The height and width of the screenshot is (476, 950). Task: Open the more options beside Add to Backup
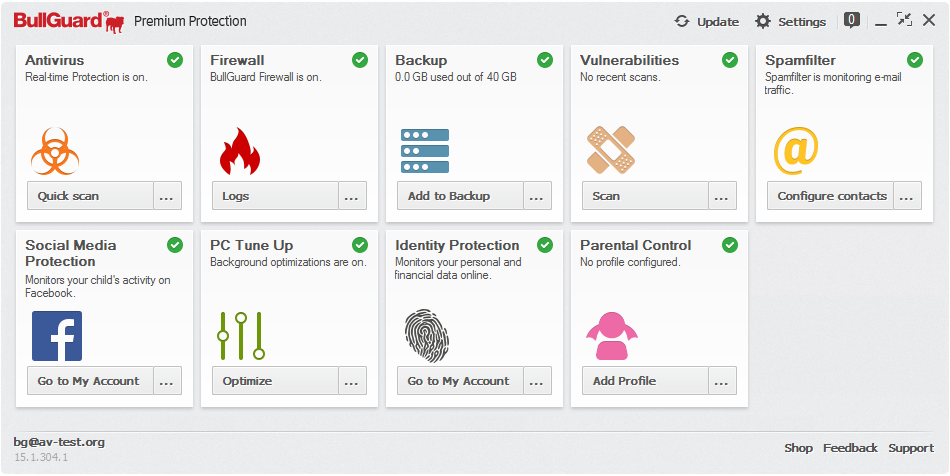(x=537, y=196)
